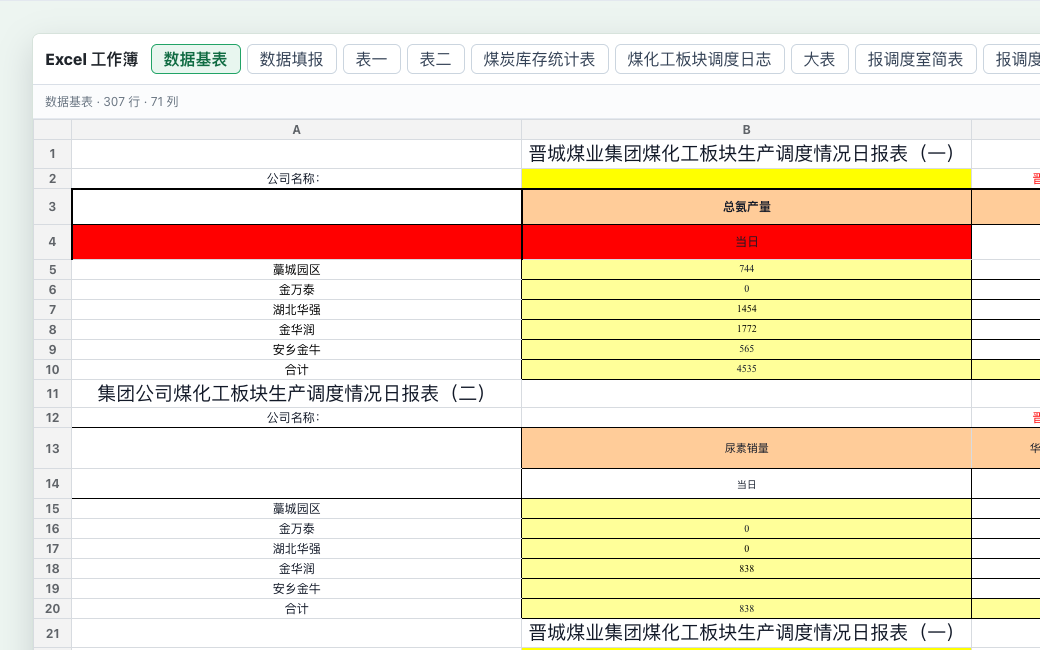Click the value 565 cell
Image resolution: width=1040 pixels, height=650 pixels.
746,349
